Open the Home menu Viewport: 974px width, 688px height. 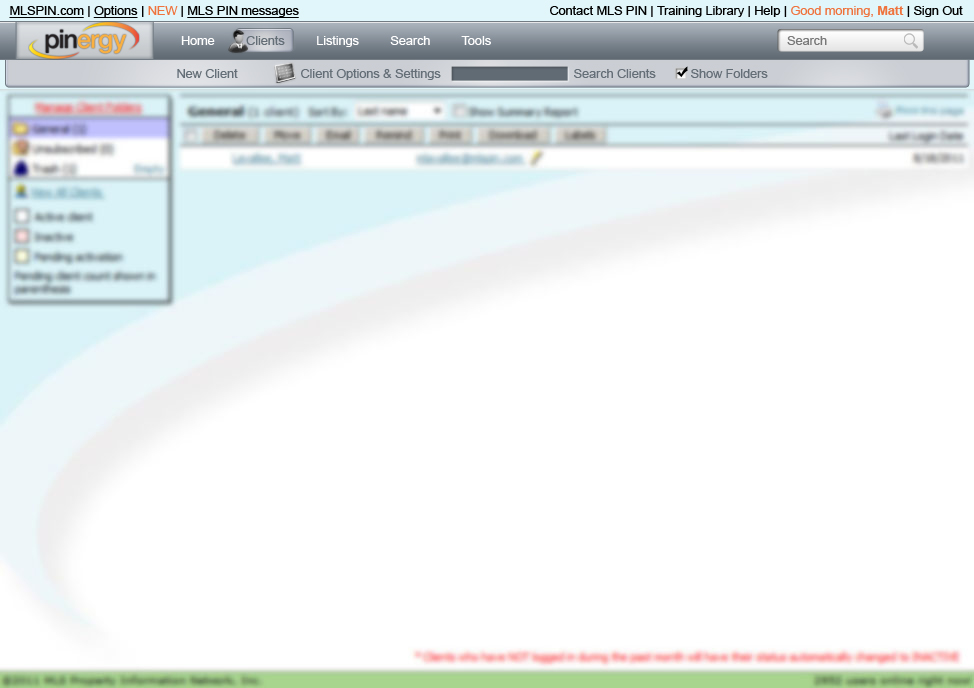[x=198, y=40]
